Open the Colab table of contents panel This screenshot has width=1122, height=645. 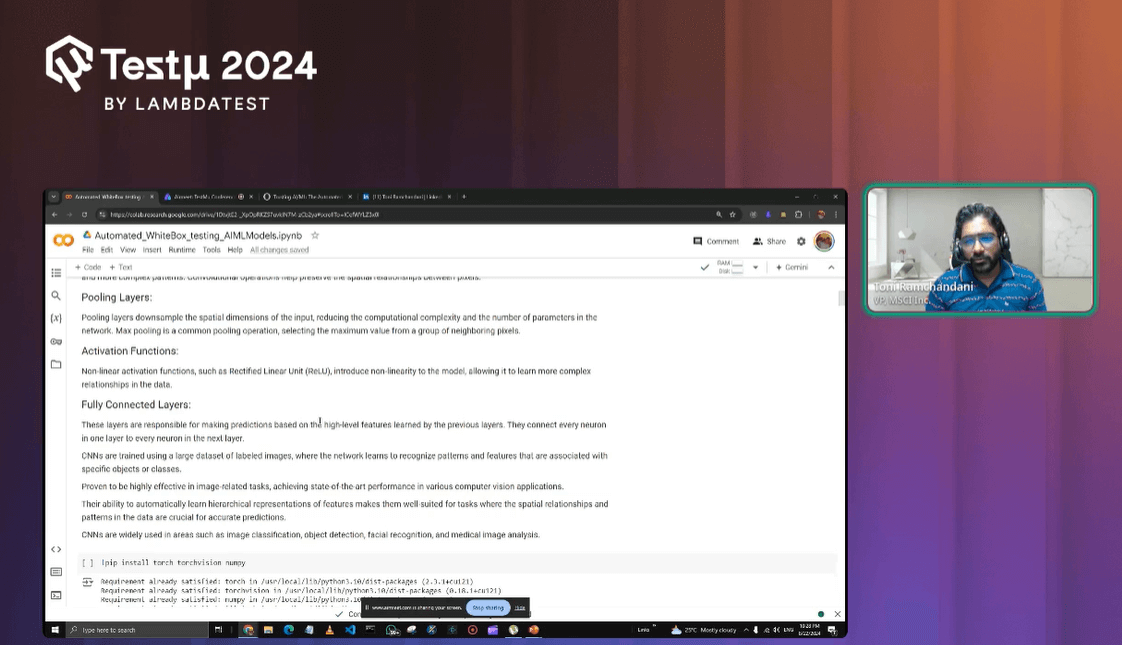56,273
